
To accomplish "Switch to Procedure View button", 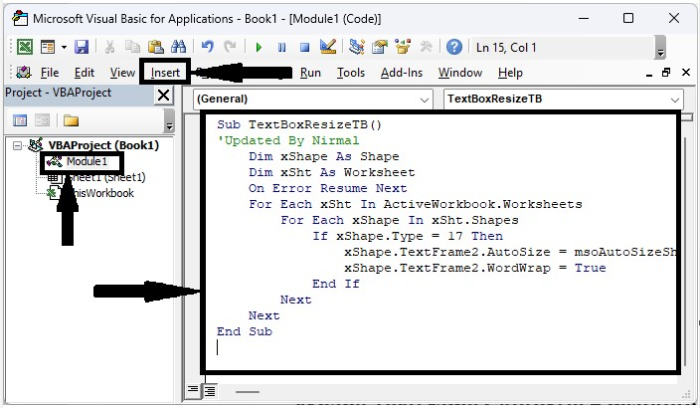I will tap(193, 391).
